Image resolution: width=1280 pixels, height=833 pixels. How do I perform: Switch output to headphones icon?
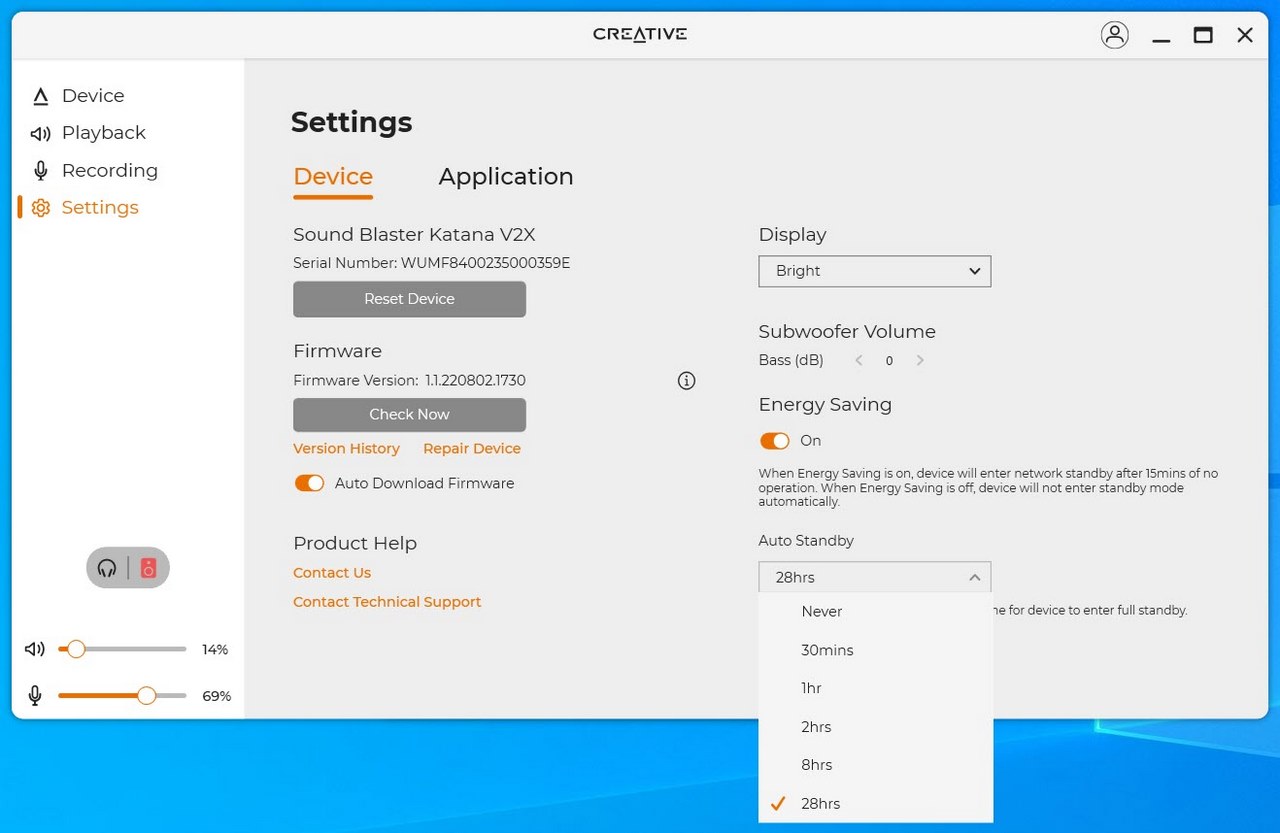tap(107, 568)
